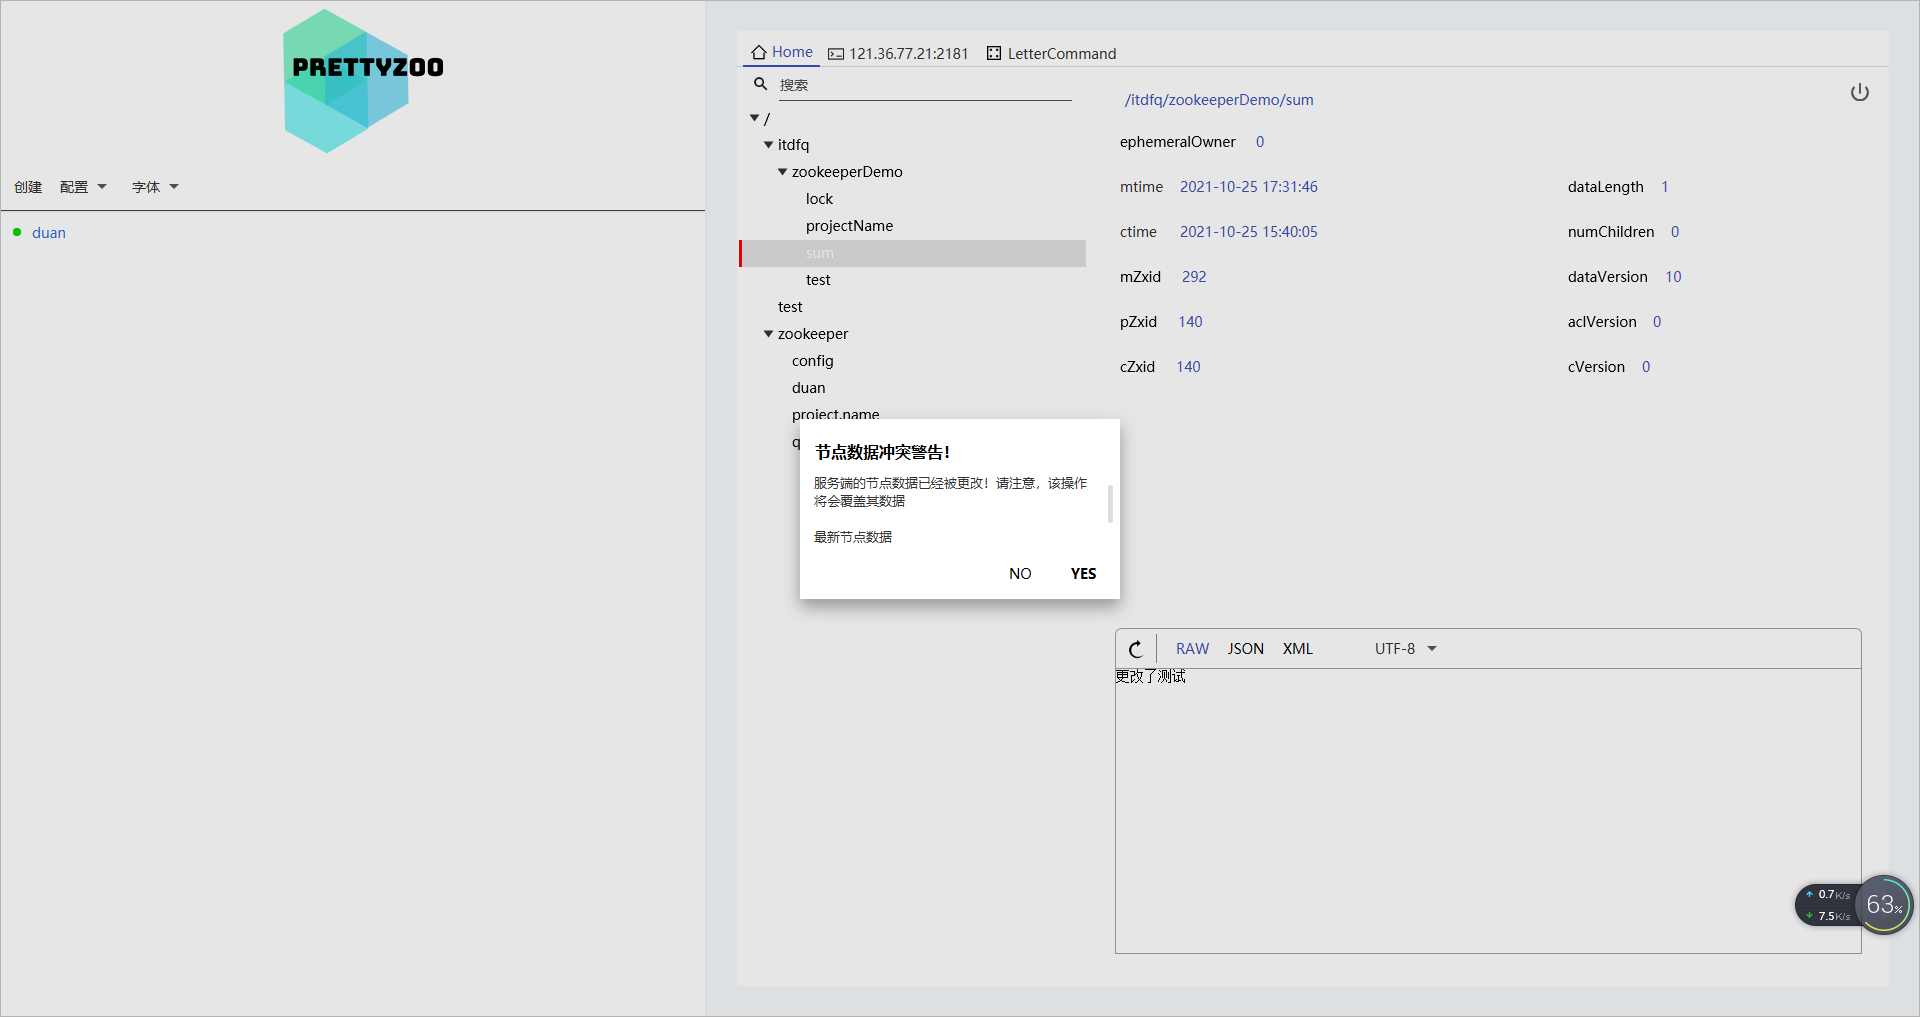Select the lock tree node
The image size is (1920, 1017).
819,199
